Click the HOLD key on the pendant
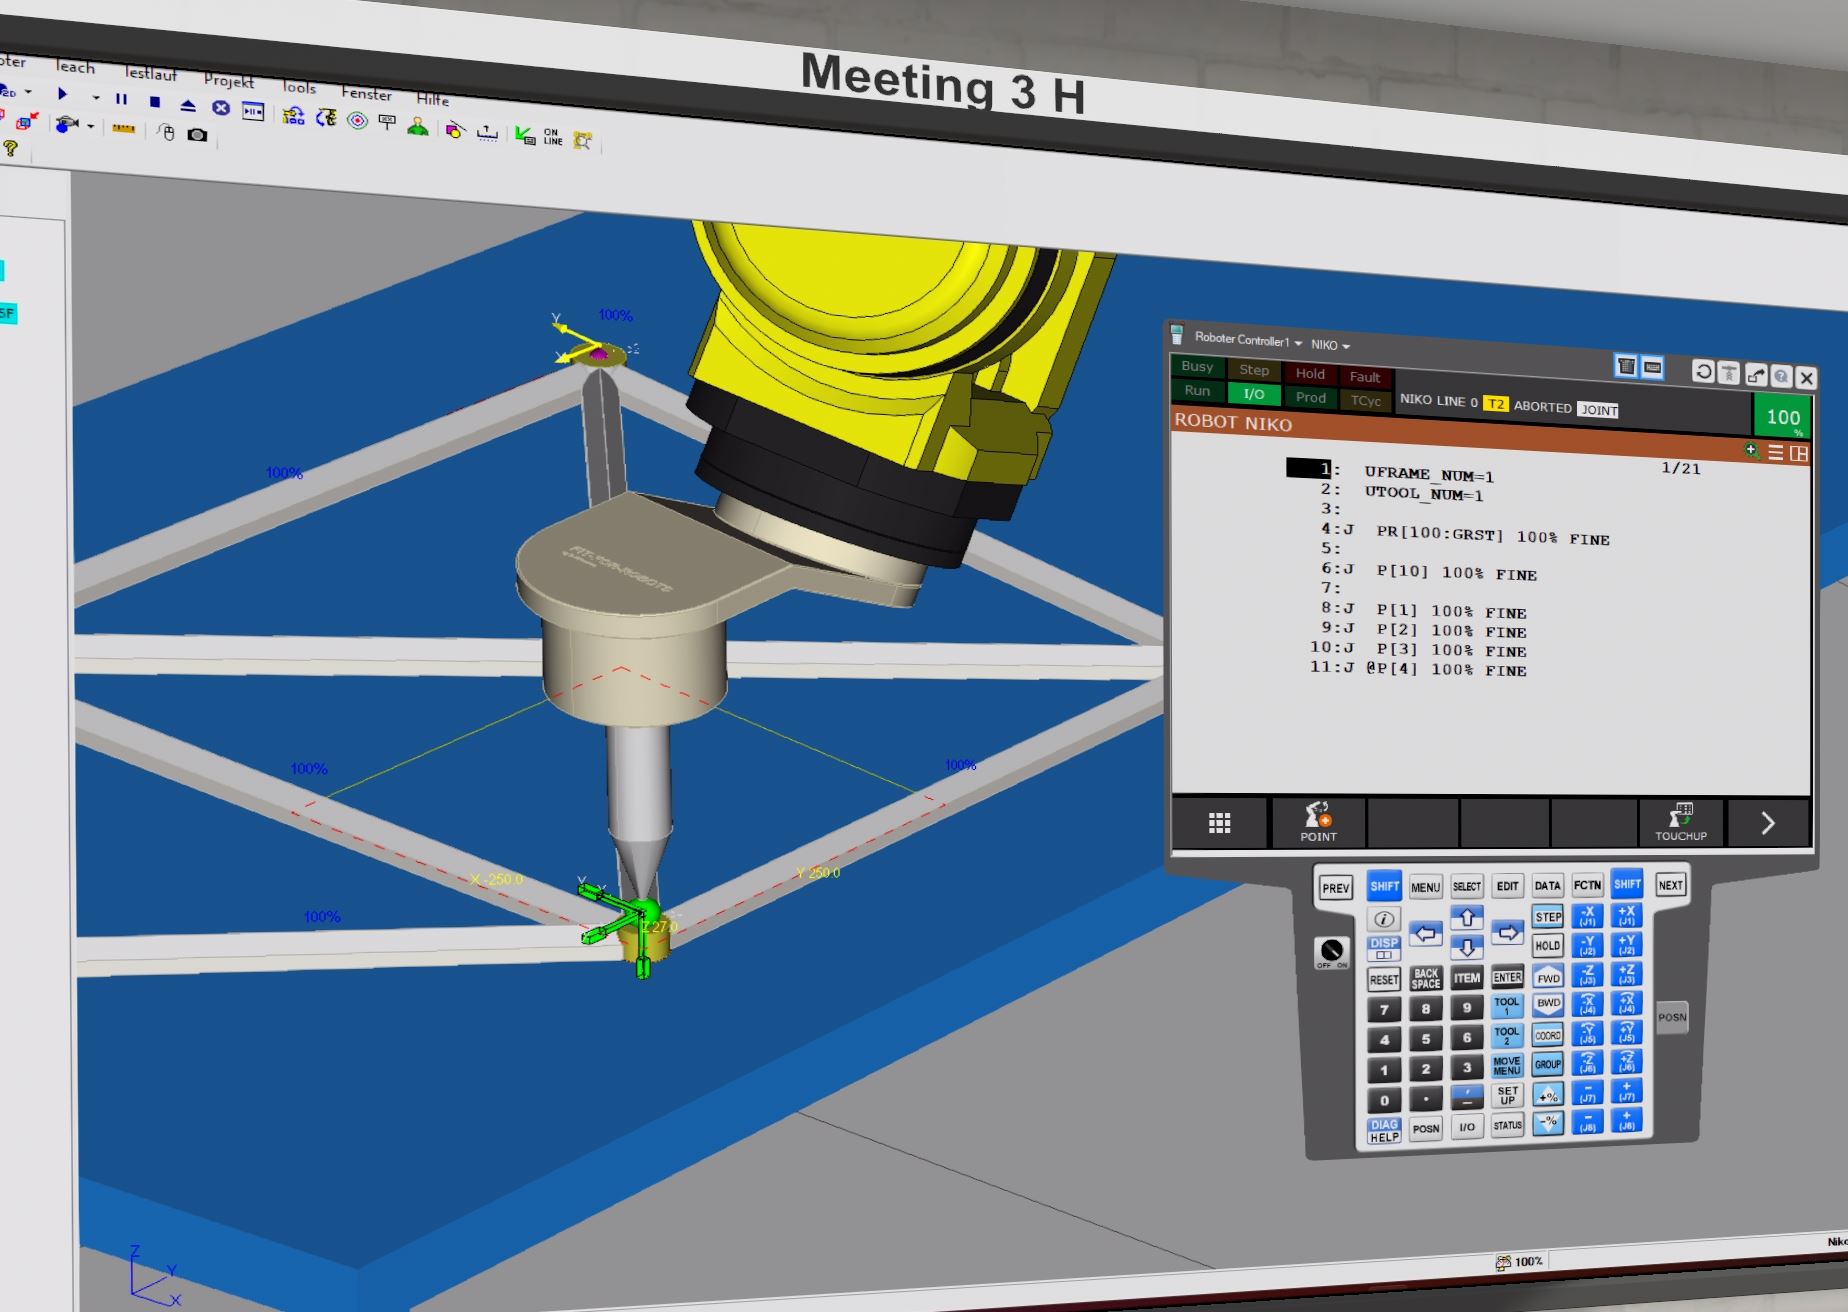 (1548, 946)
